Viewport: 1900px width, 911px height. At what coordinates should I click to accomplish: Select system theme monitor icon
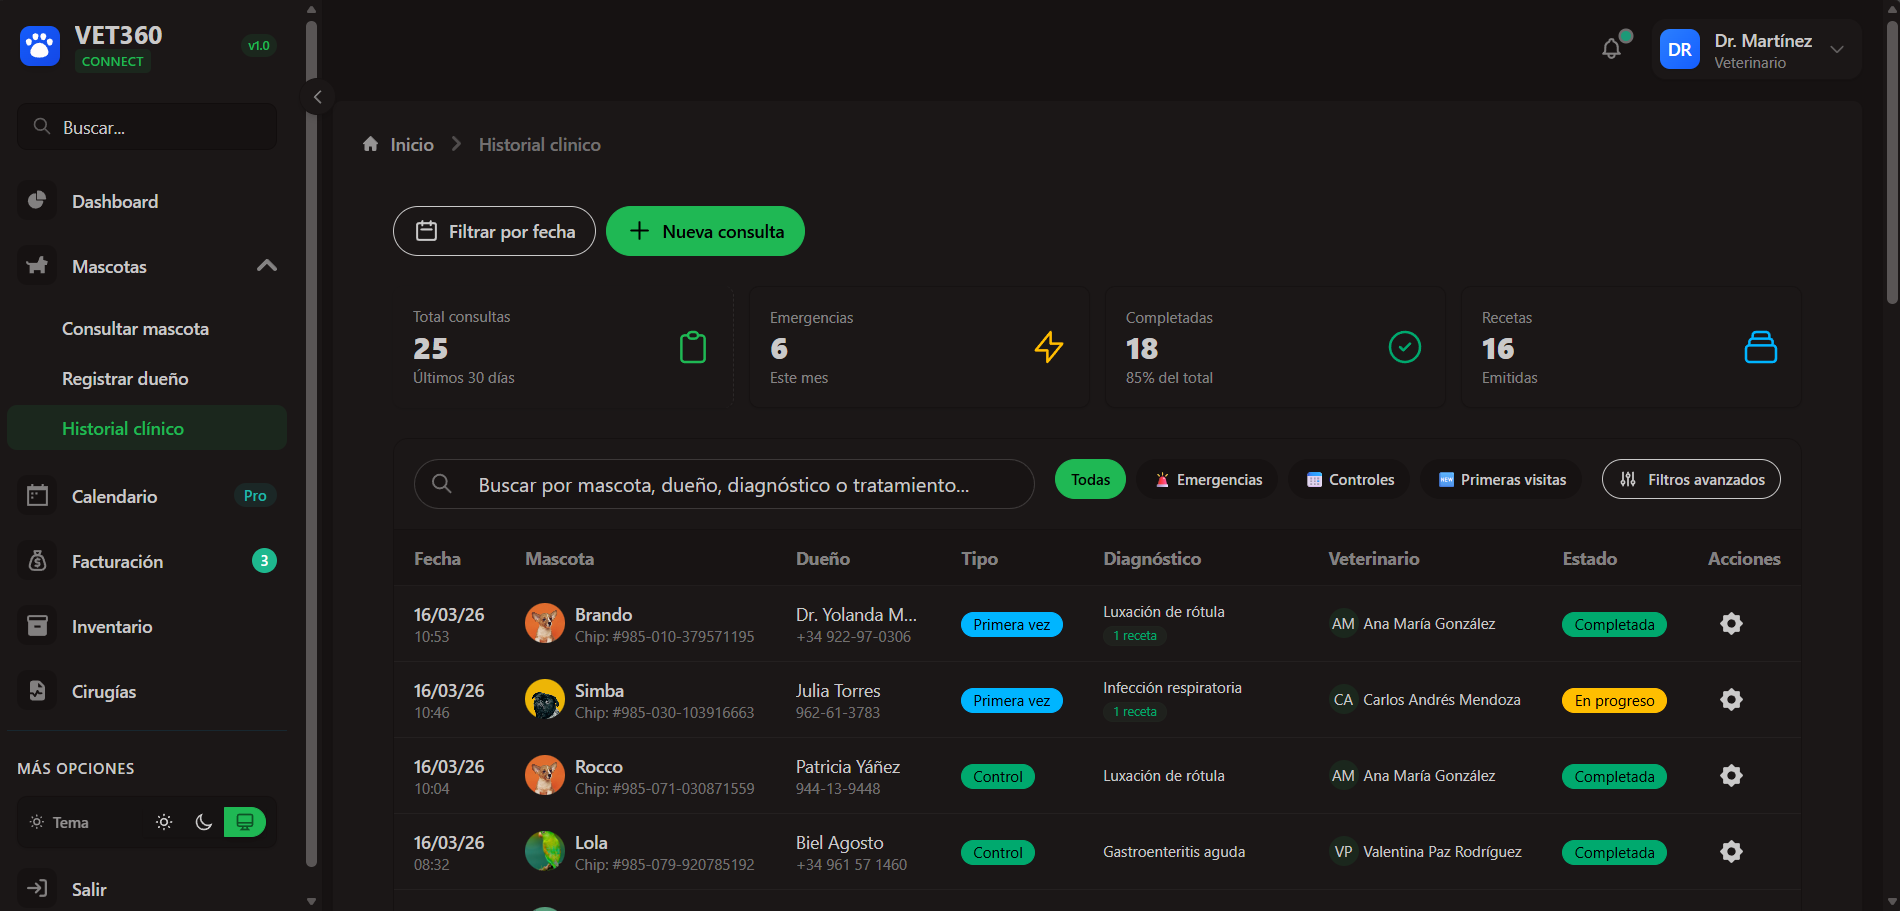244,822
